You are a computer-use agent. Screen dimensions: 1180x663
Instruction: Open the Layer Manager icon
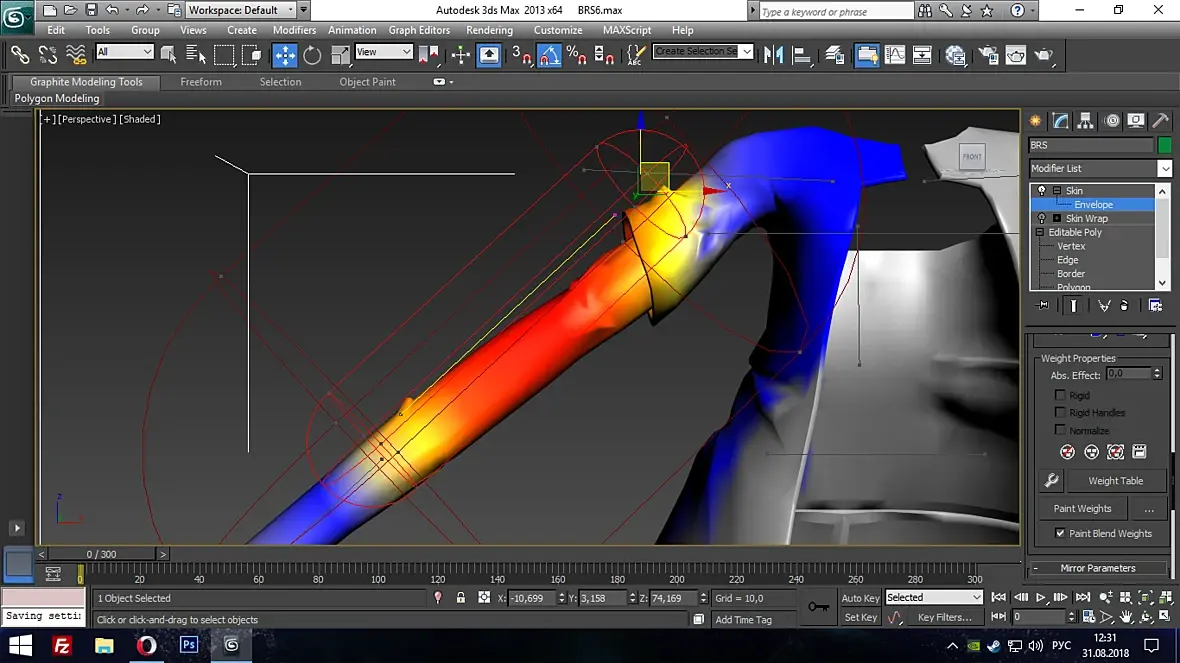(x=834, y=55)
